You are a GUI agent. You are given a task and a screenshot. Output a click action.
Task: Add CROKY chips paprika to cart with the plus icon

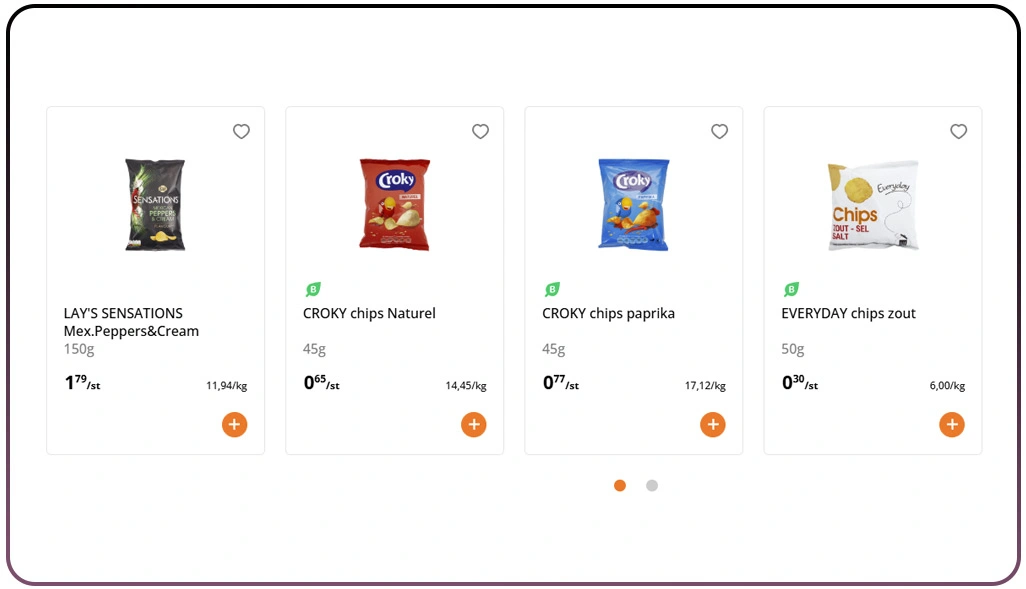(x=713, y=424)
